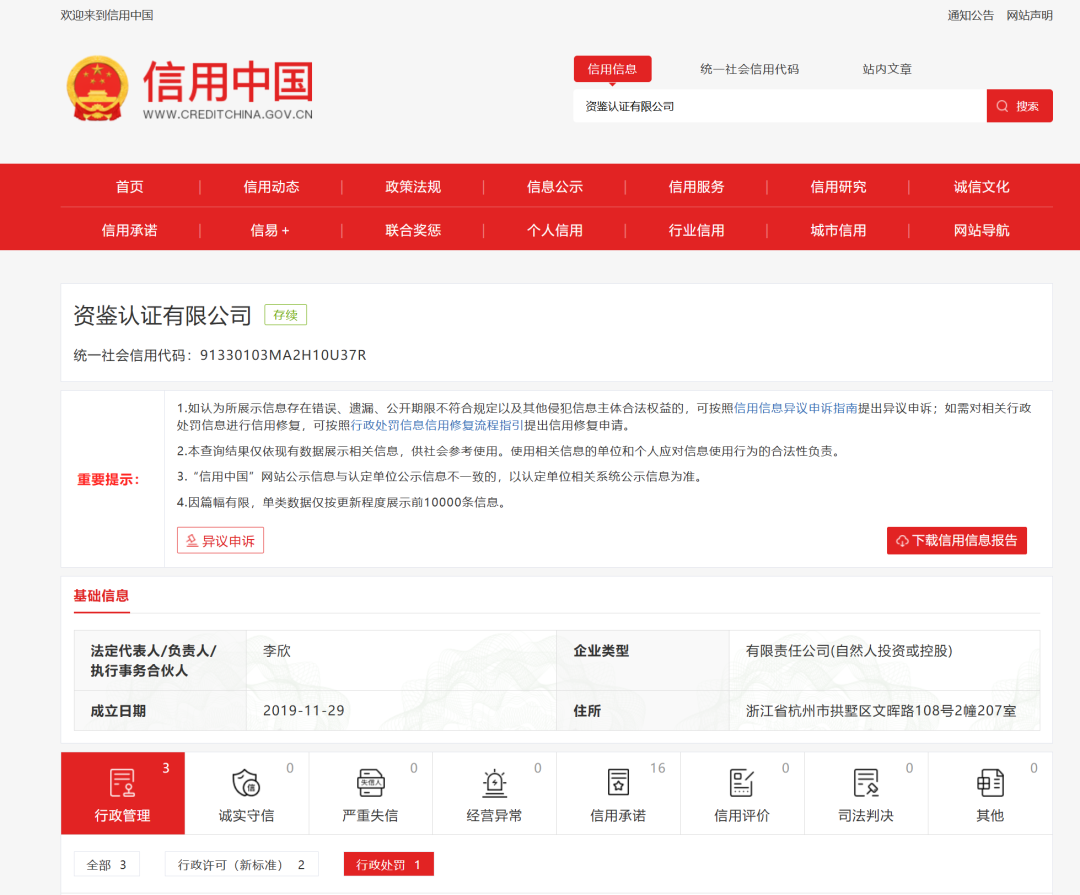Click the 诚实守信 shield icon
The image size is (1080, 895).
tap(246, 780)
